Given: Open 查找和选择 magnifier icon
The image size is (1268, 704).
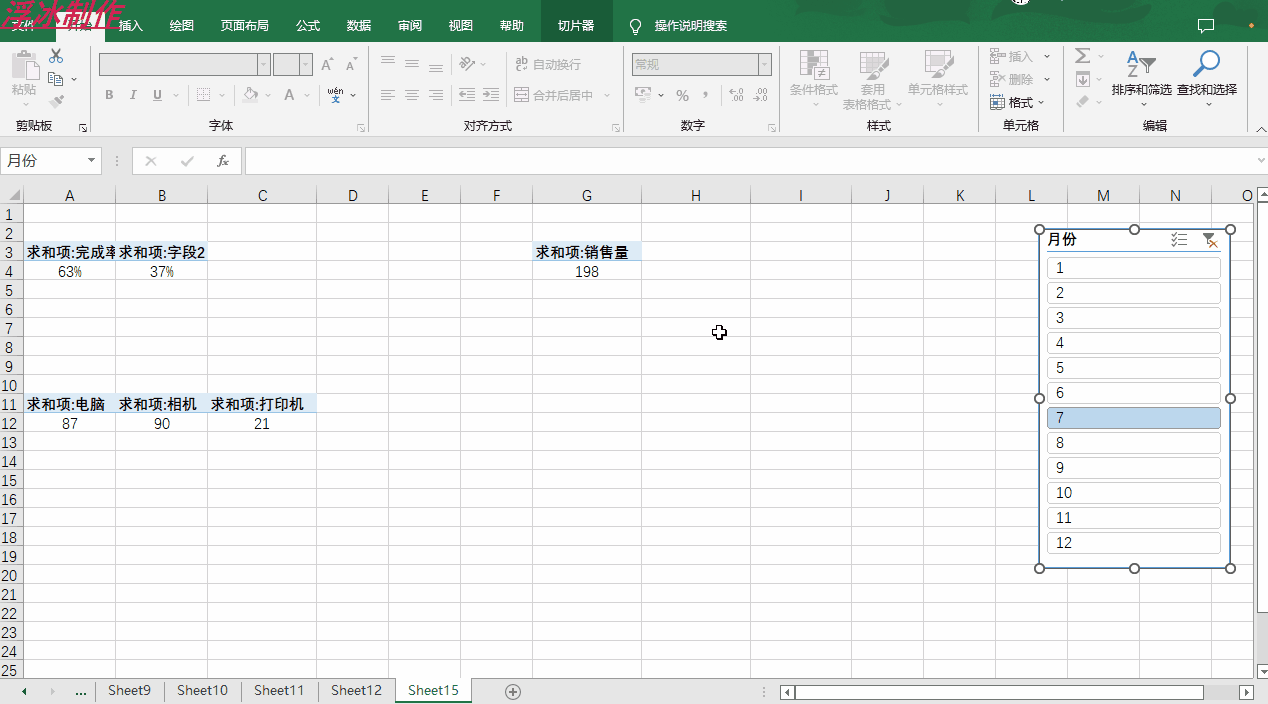Looking at the screenshot, I should click(x=1207, y=64).
